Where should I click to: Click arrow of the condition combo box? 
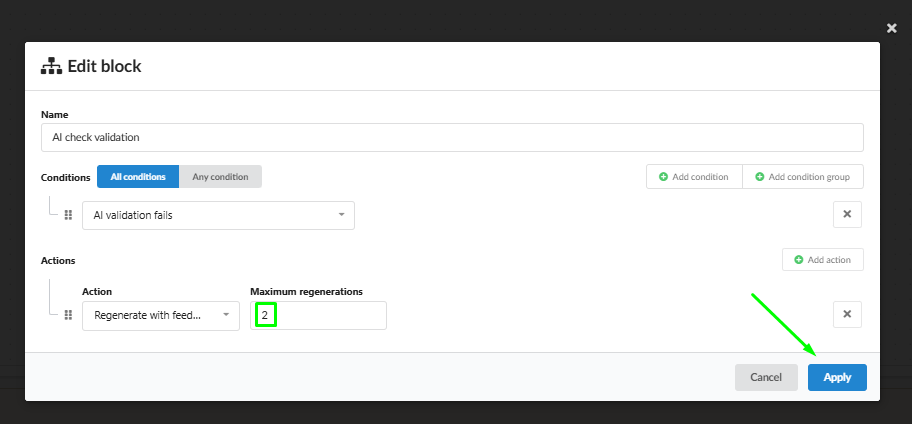point(341,215)
